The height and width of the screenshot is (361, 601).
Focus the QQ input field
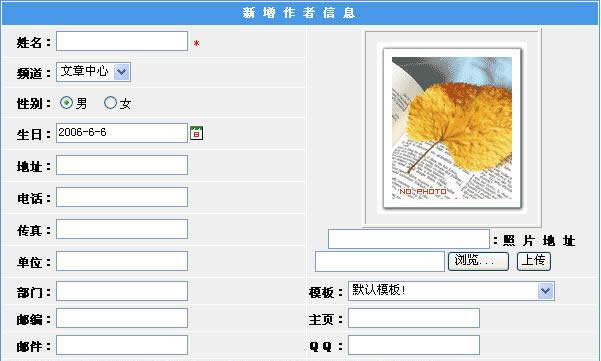pyautogui.click(x=414, y=345)
